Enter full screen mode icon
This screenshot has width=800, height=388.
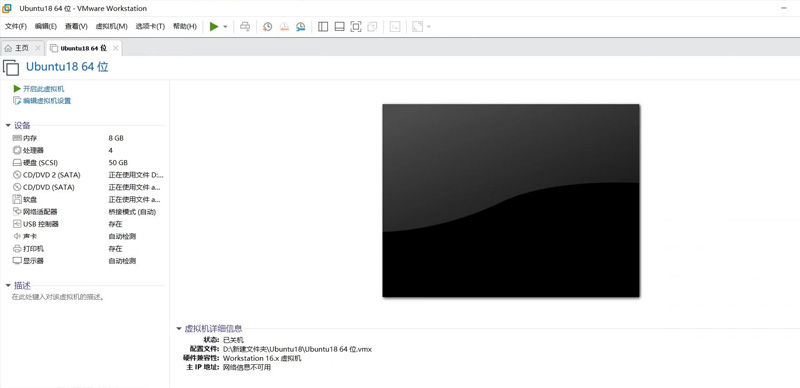pyautogui.click(x=356, y=27)
